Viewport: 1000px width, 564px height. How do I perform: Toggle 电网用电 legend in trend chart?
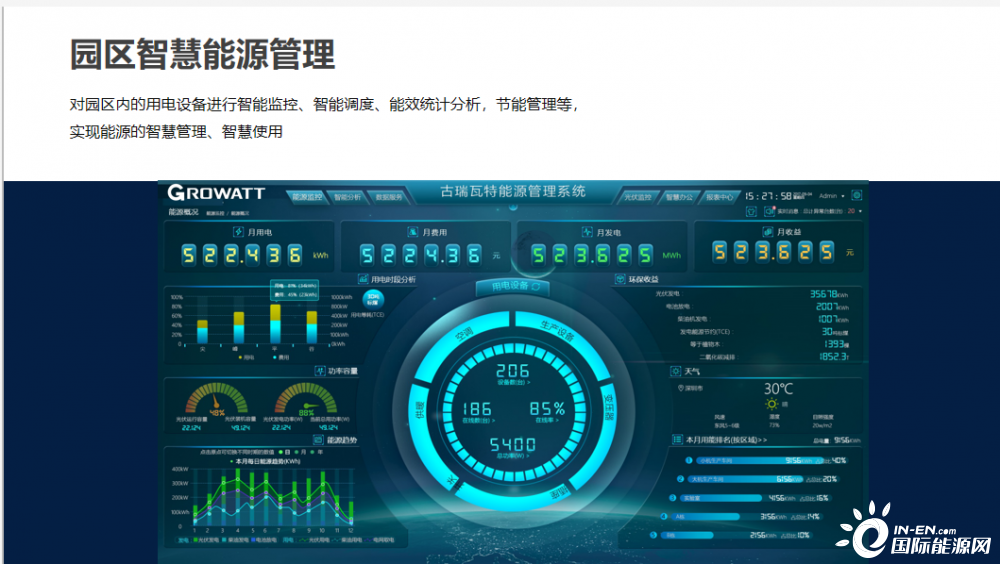point(380,540)
